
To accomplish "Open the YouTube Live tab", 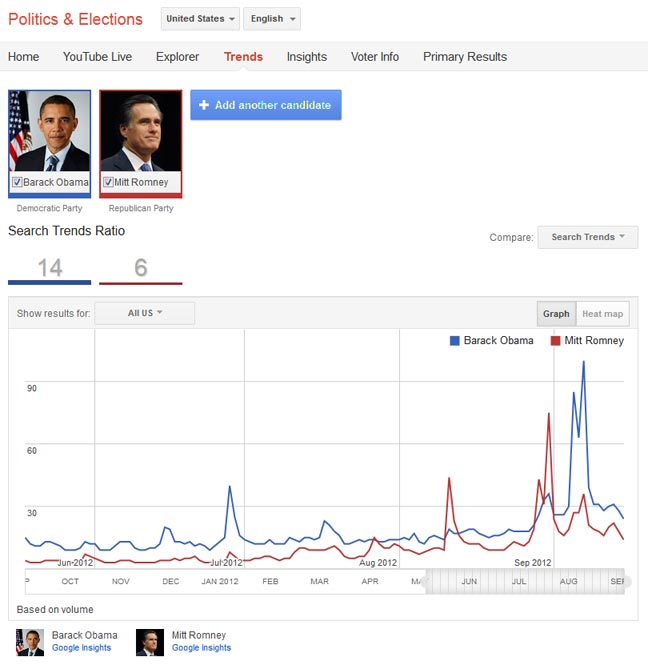I will [x=97, y=57].
